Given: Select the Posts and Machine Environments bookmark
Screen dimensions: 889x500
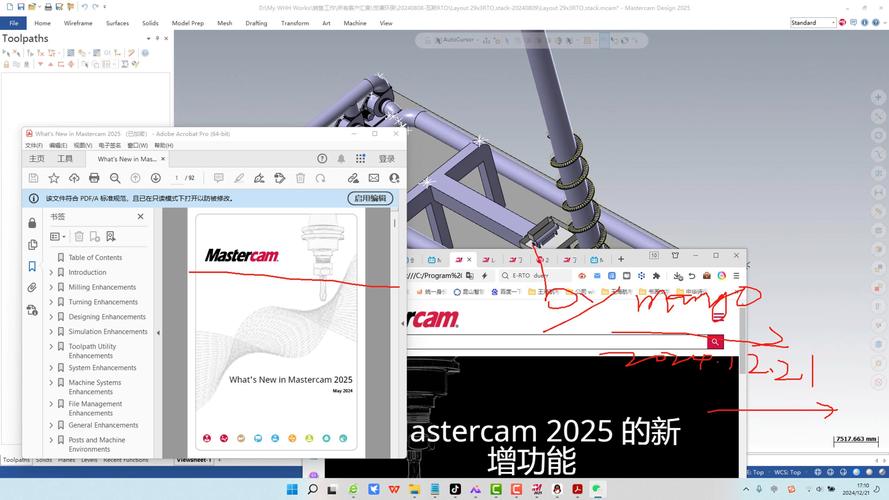Looking at the screenshot, I should (97, 444).
